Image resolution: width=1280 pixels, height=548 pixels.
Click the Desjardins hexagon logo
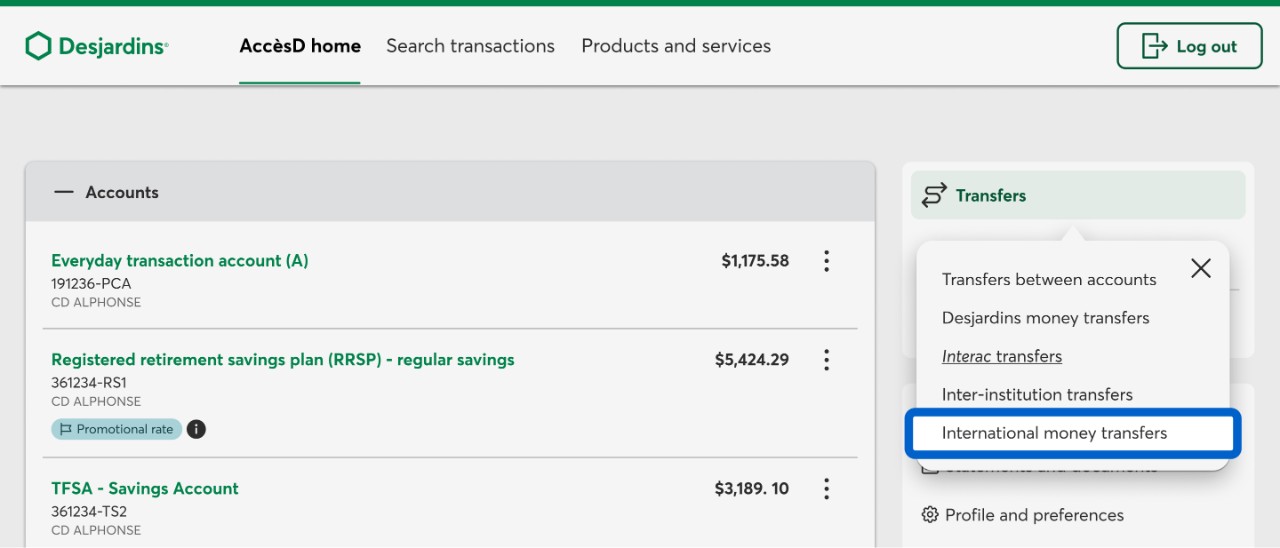click(38, 46)
